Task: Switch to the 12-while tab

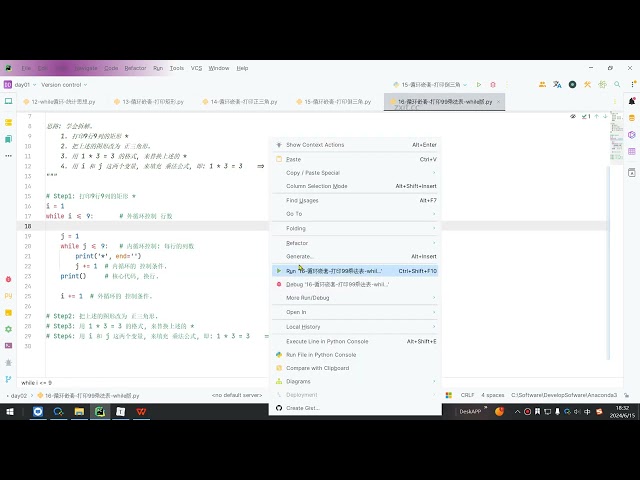Action: [59, 102]
